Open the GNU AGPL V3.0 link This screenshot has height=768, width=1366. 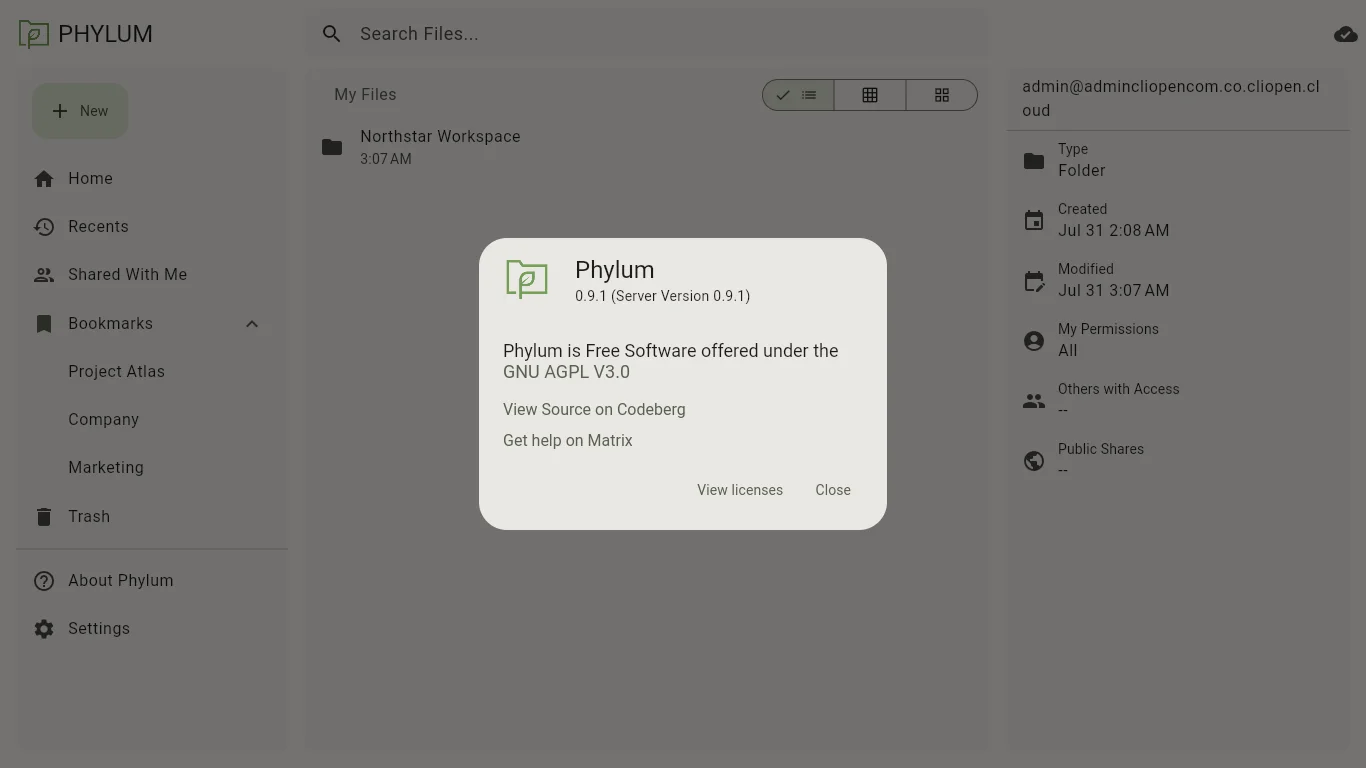[x=566, y=372]
